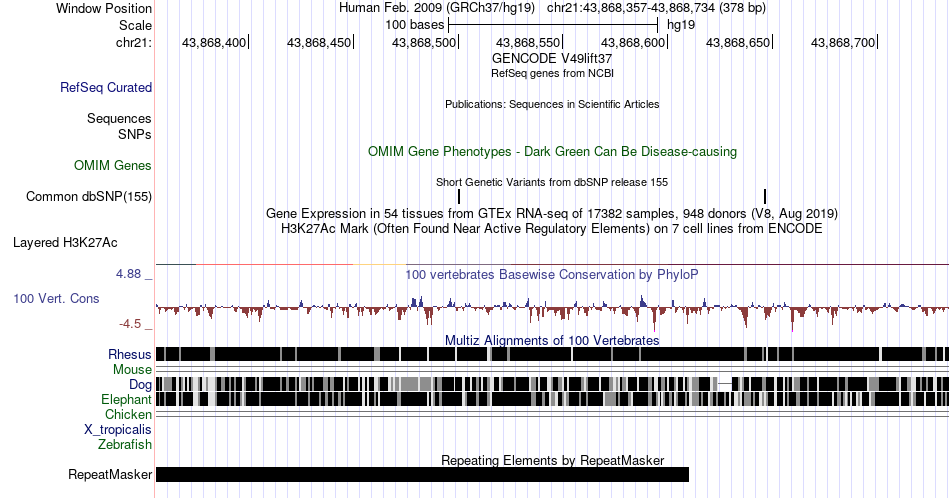Click the 100 bases scale bar
Image resolution: width=950 pixels, height=498 pixels.
pos(553,25)
